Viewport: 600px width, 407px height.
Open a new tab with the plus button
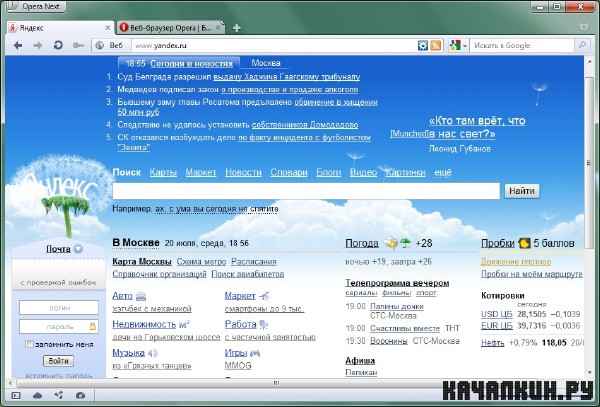click(236, 28)
